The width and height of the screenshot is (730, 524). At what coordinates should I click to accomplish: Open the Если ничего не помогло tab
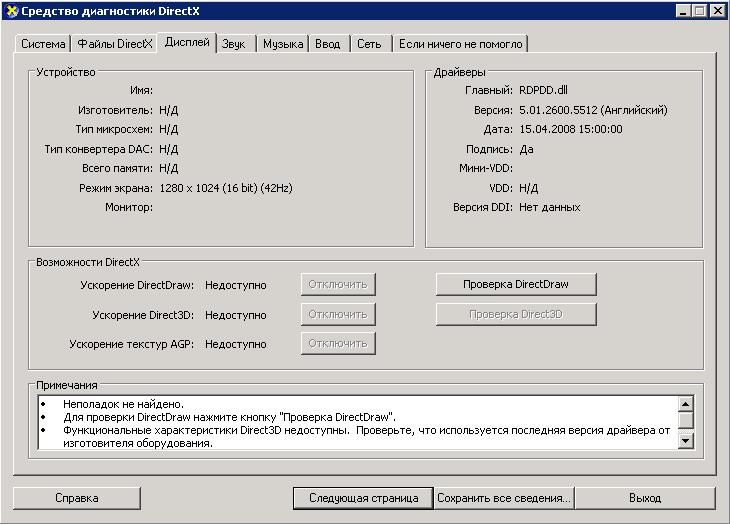point(460,44)
